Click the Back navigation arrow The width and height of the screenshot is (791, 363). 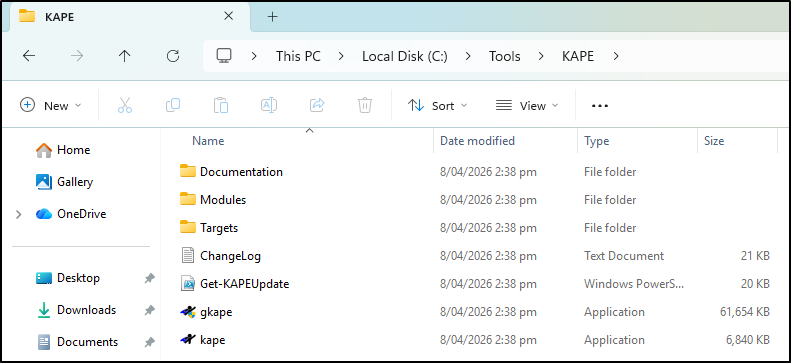29,56
